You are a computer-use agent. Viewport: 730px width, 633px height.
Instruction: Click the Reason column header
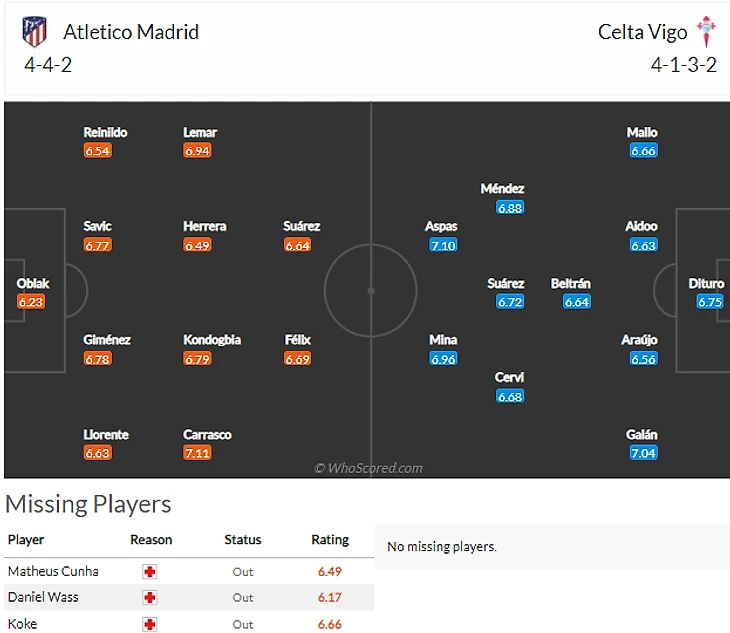151,540
